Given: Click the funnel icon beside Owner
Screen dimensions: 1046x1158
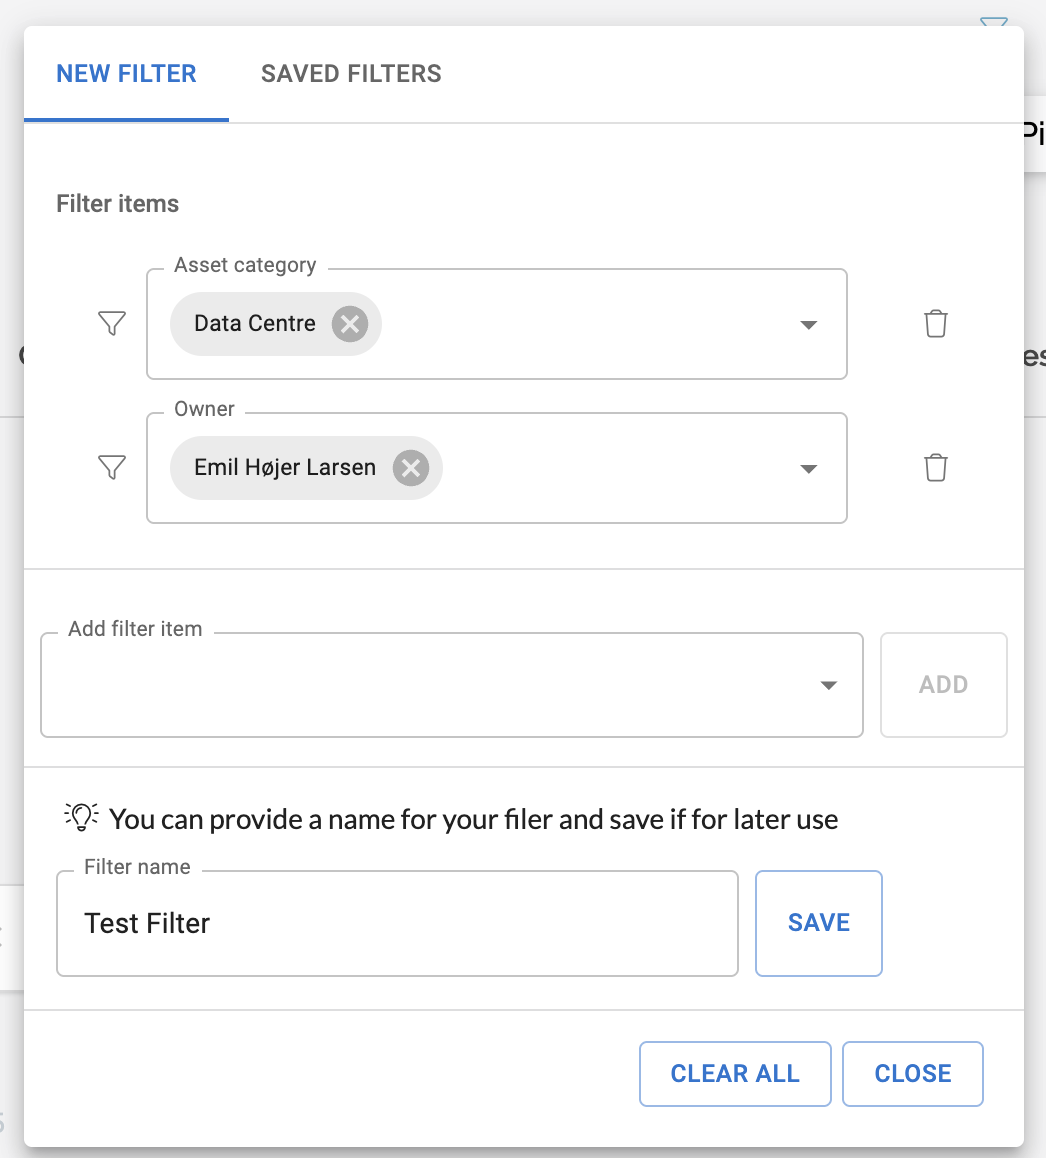Looking at the screenshot, I should click(112, 467).
